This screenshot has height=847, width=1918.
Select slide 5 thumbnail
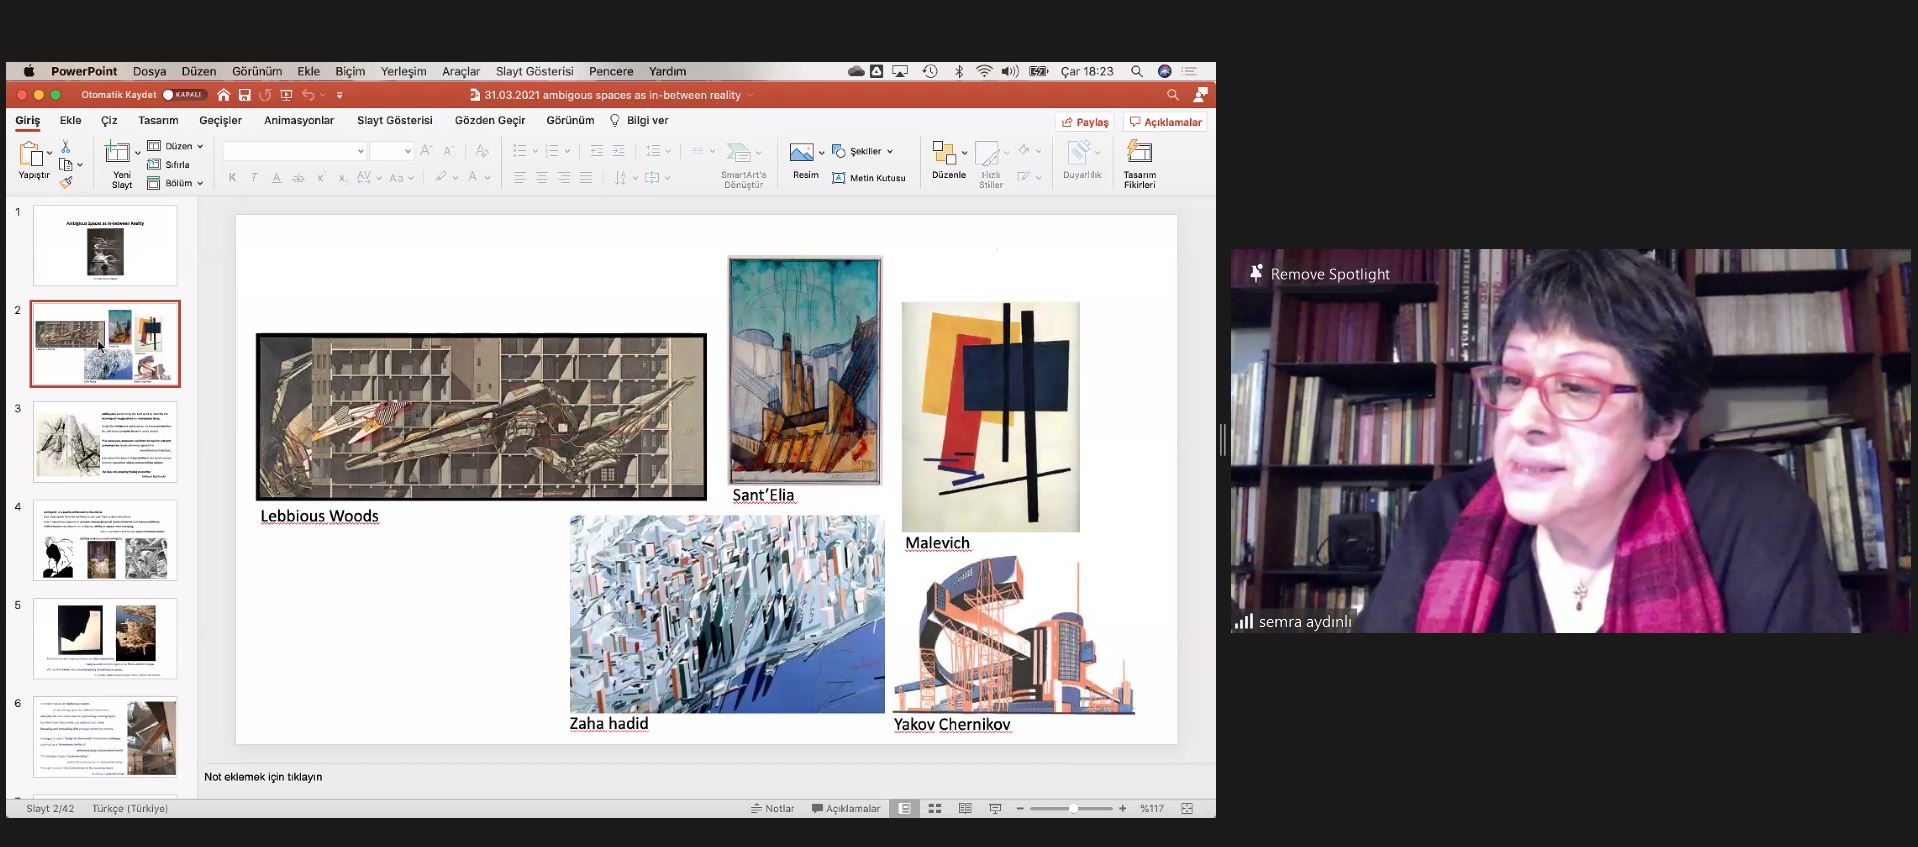105,638
